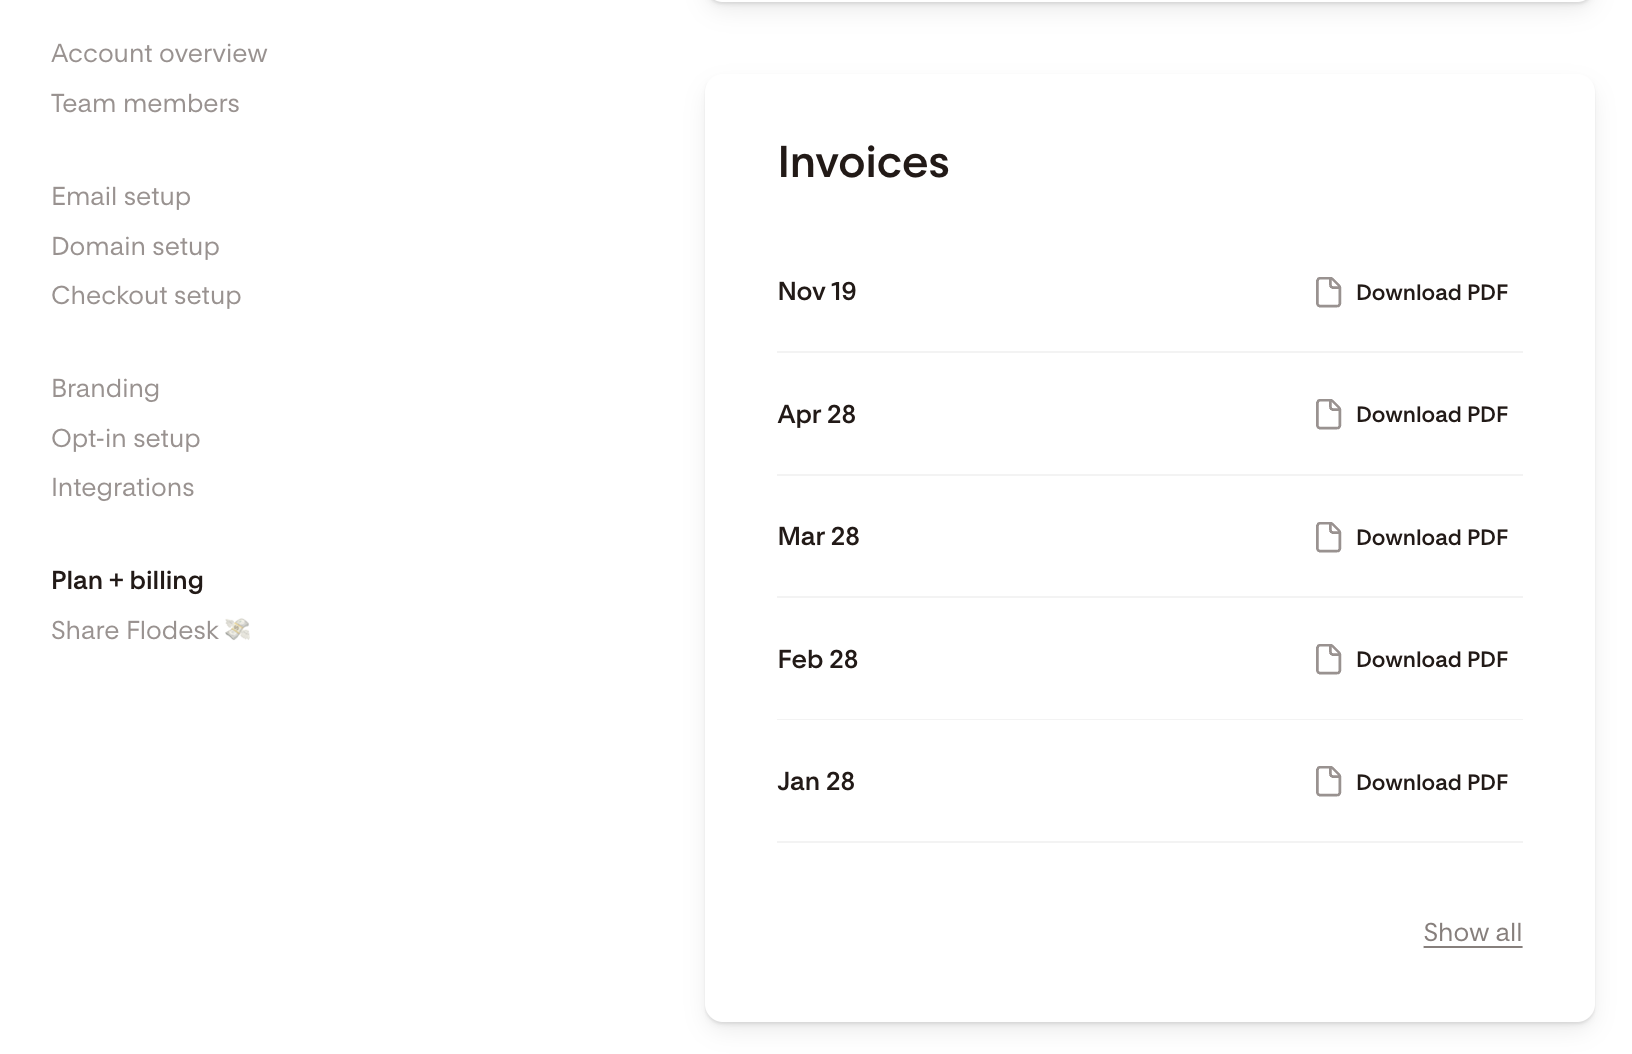Download PDF text for Apr 28 invoice
The image size is (1632, 1054).
(x=1431, y=414)
